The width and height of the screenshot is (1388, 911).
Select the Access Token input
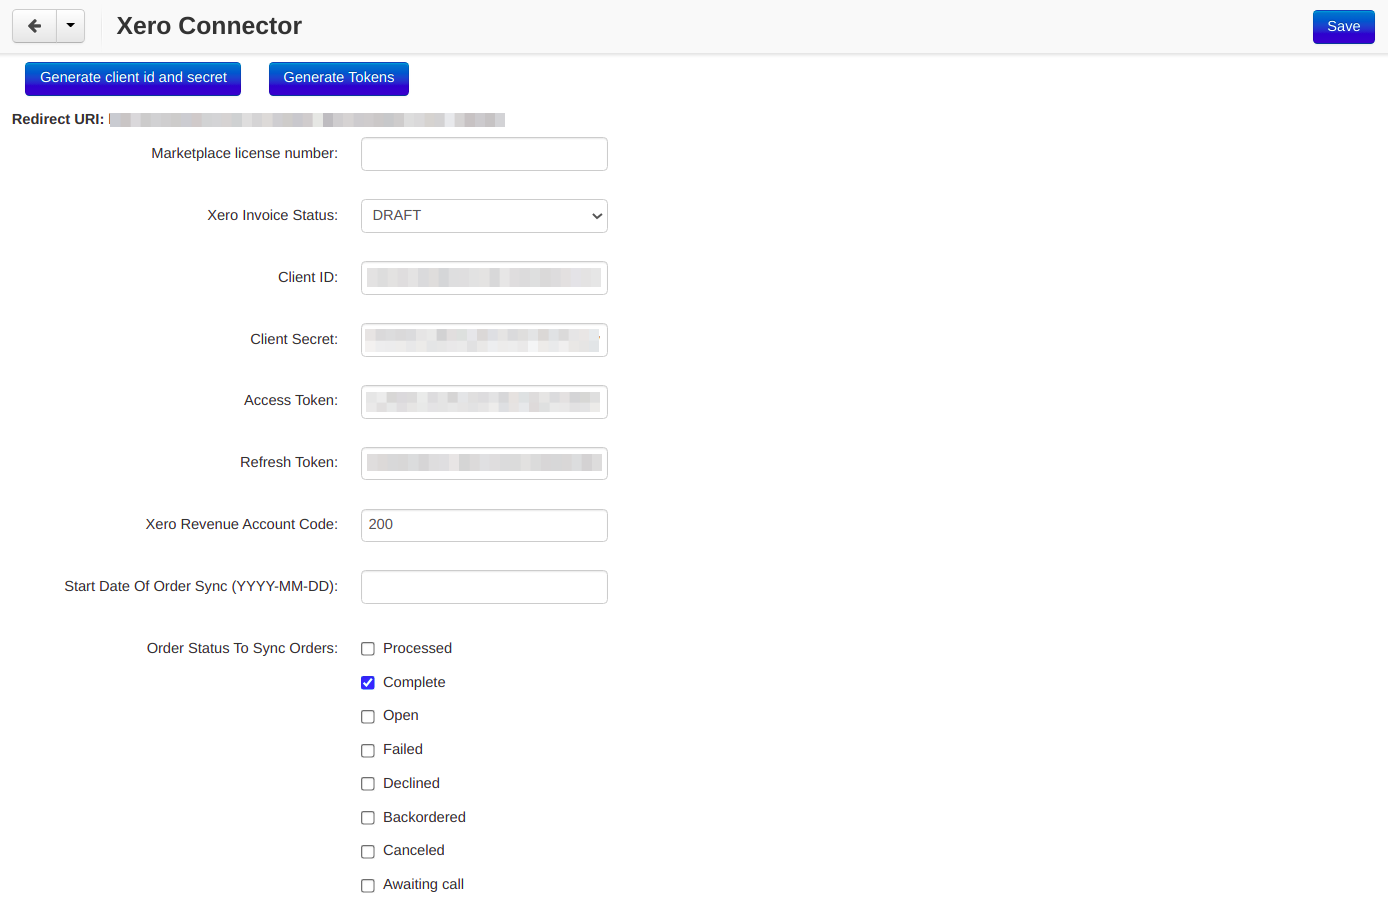[484, 402]
